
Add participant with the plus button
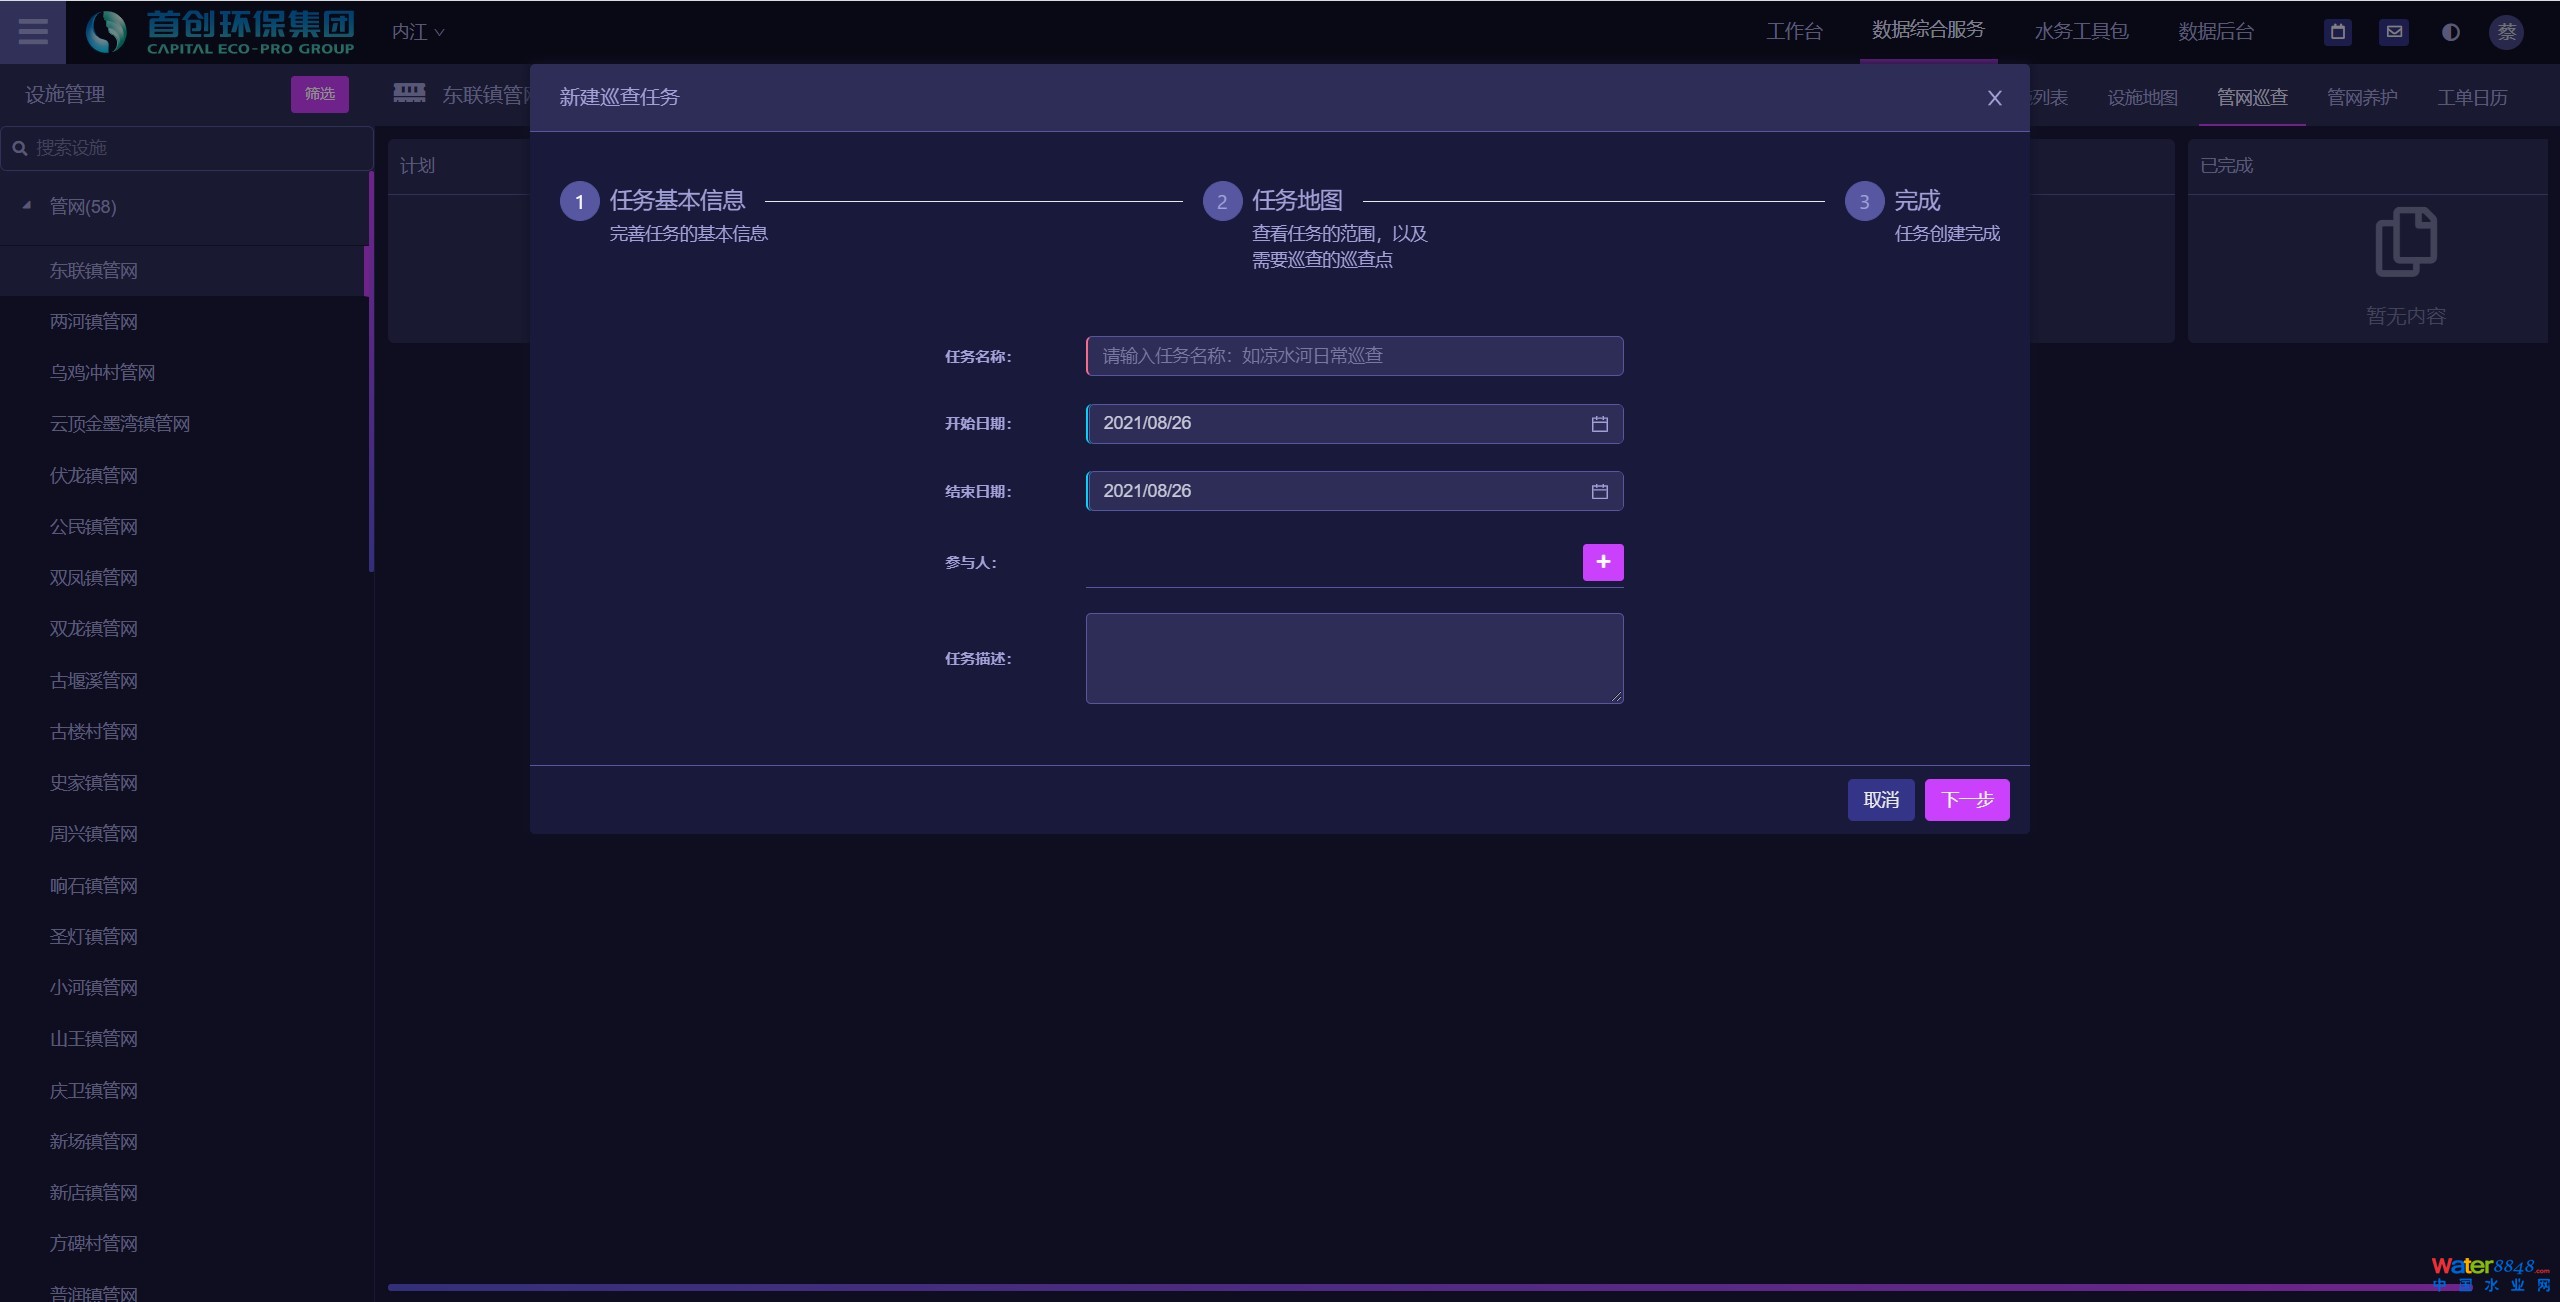[x=1602, y=562]
